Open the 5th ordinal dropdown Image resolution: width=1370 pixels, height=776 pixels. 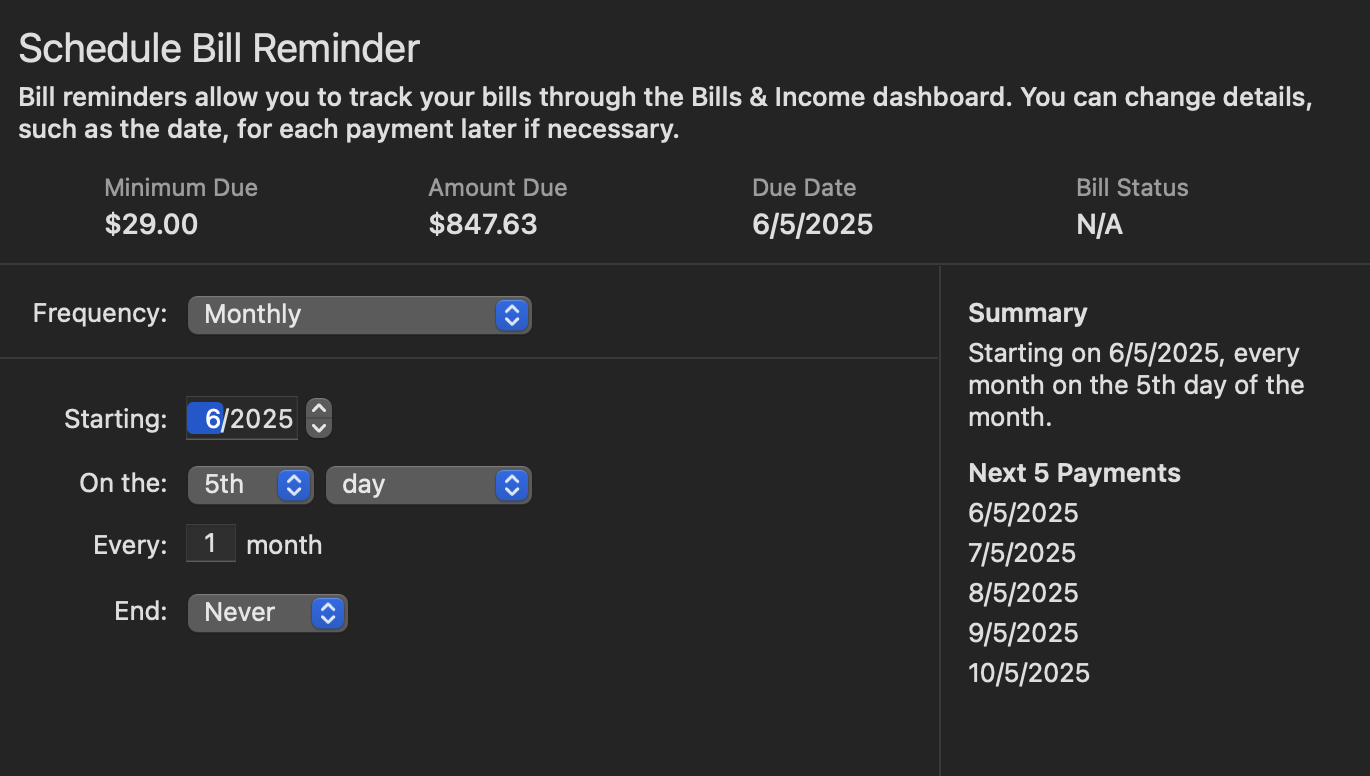pyautogui.click(x=250, y=485)
